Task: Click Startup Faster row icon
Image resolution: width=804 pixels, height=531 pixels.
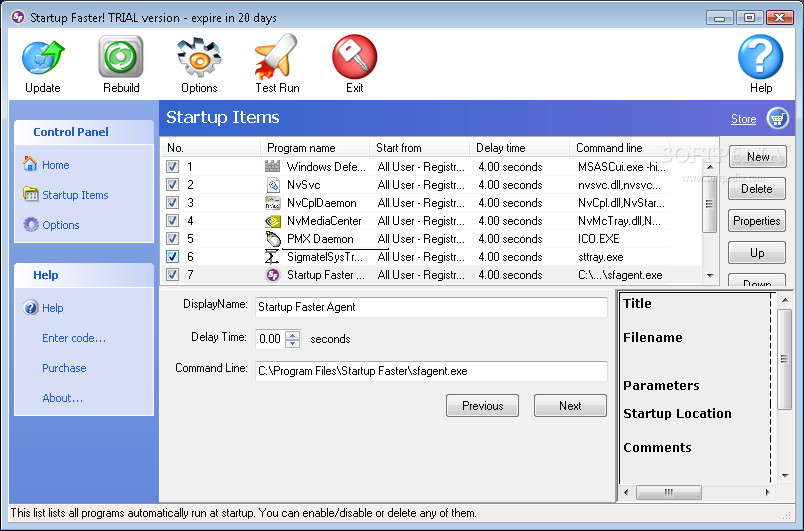Action: tap(273, 275)
